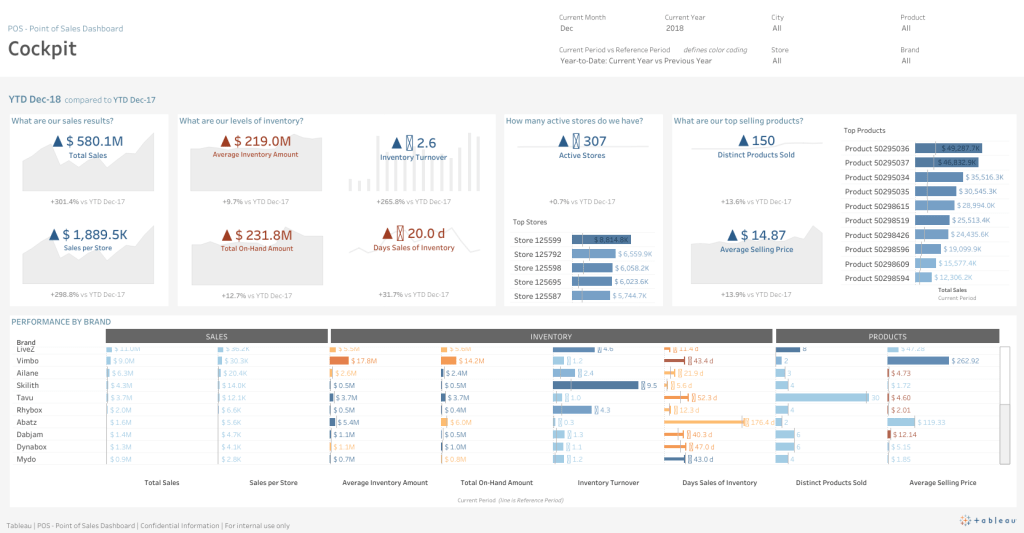This screenshot has height=533, width=1024.
Task: Click the Tableau logo in the footer
Action: 988,519
